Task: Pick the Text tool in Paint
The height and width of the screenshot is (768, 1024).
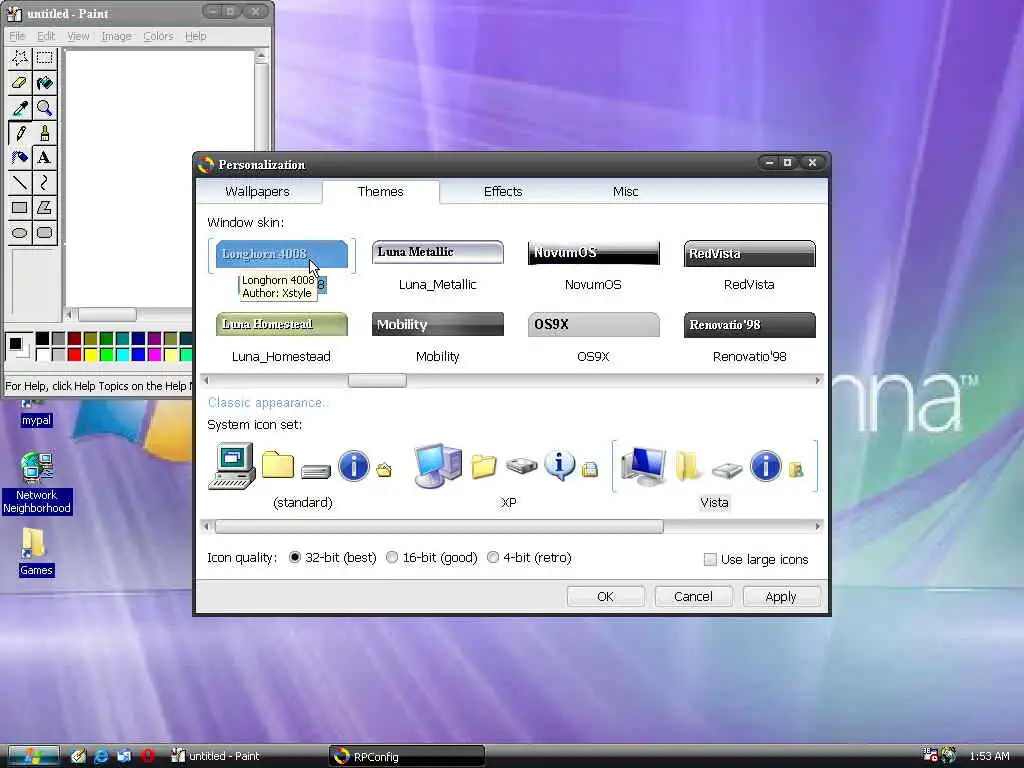Action: pyautogui.click(x=44, y=157)
